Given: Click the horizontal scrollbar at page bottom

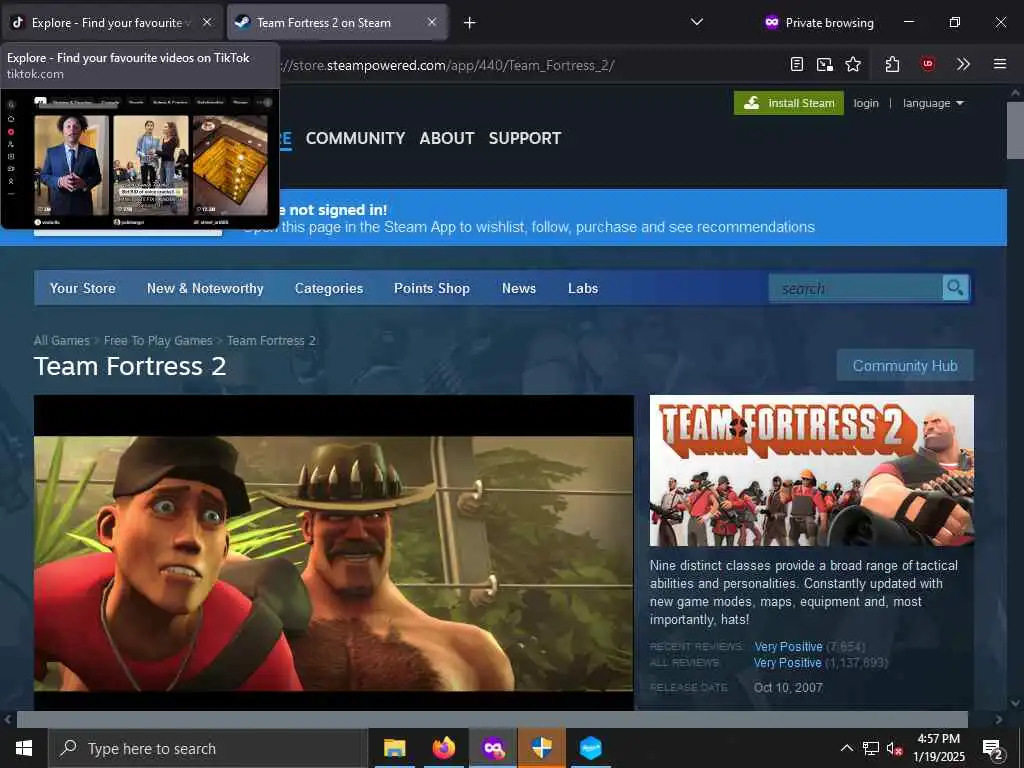Looking at the screenshot, I should pos(492,719).
